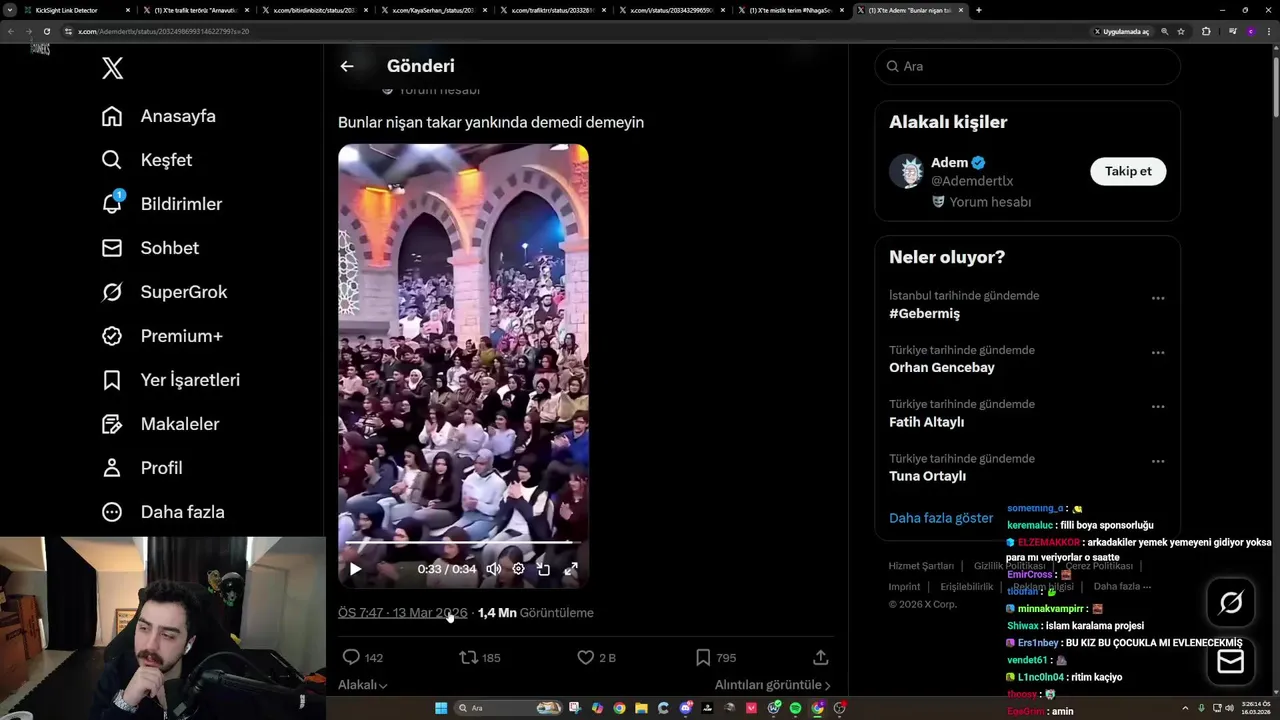Go to Profil page

coord(142,468)
